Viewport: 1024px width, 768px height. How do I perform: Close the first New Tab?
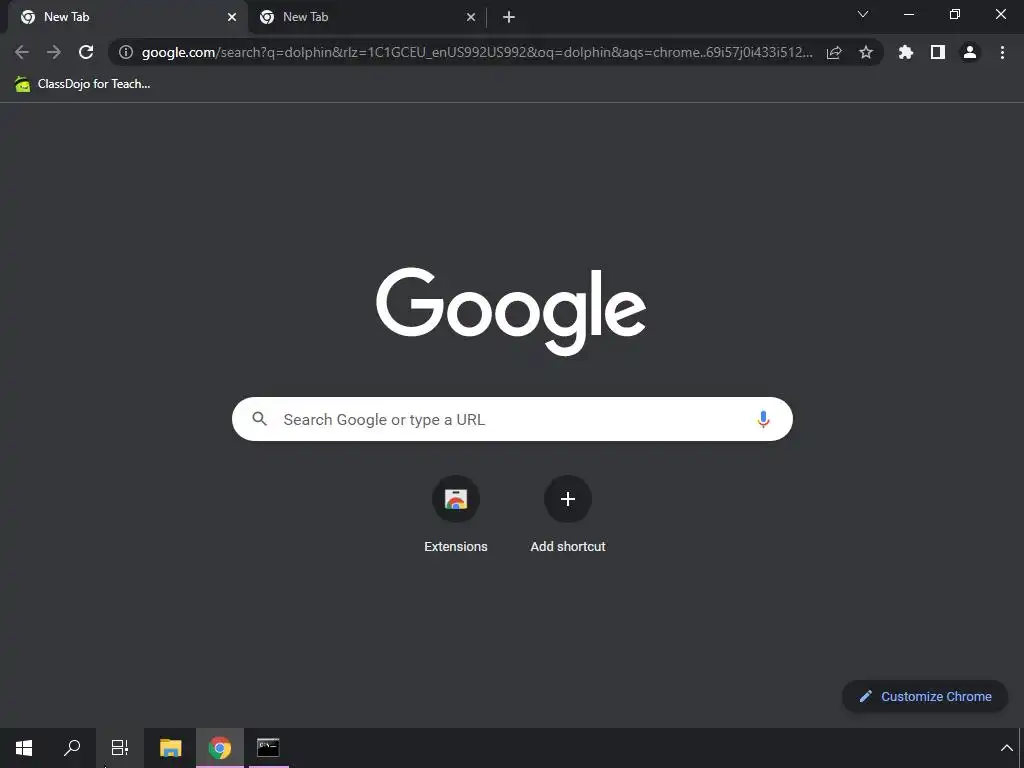pyautogui.click(x=232, y=17)
